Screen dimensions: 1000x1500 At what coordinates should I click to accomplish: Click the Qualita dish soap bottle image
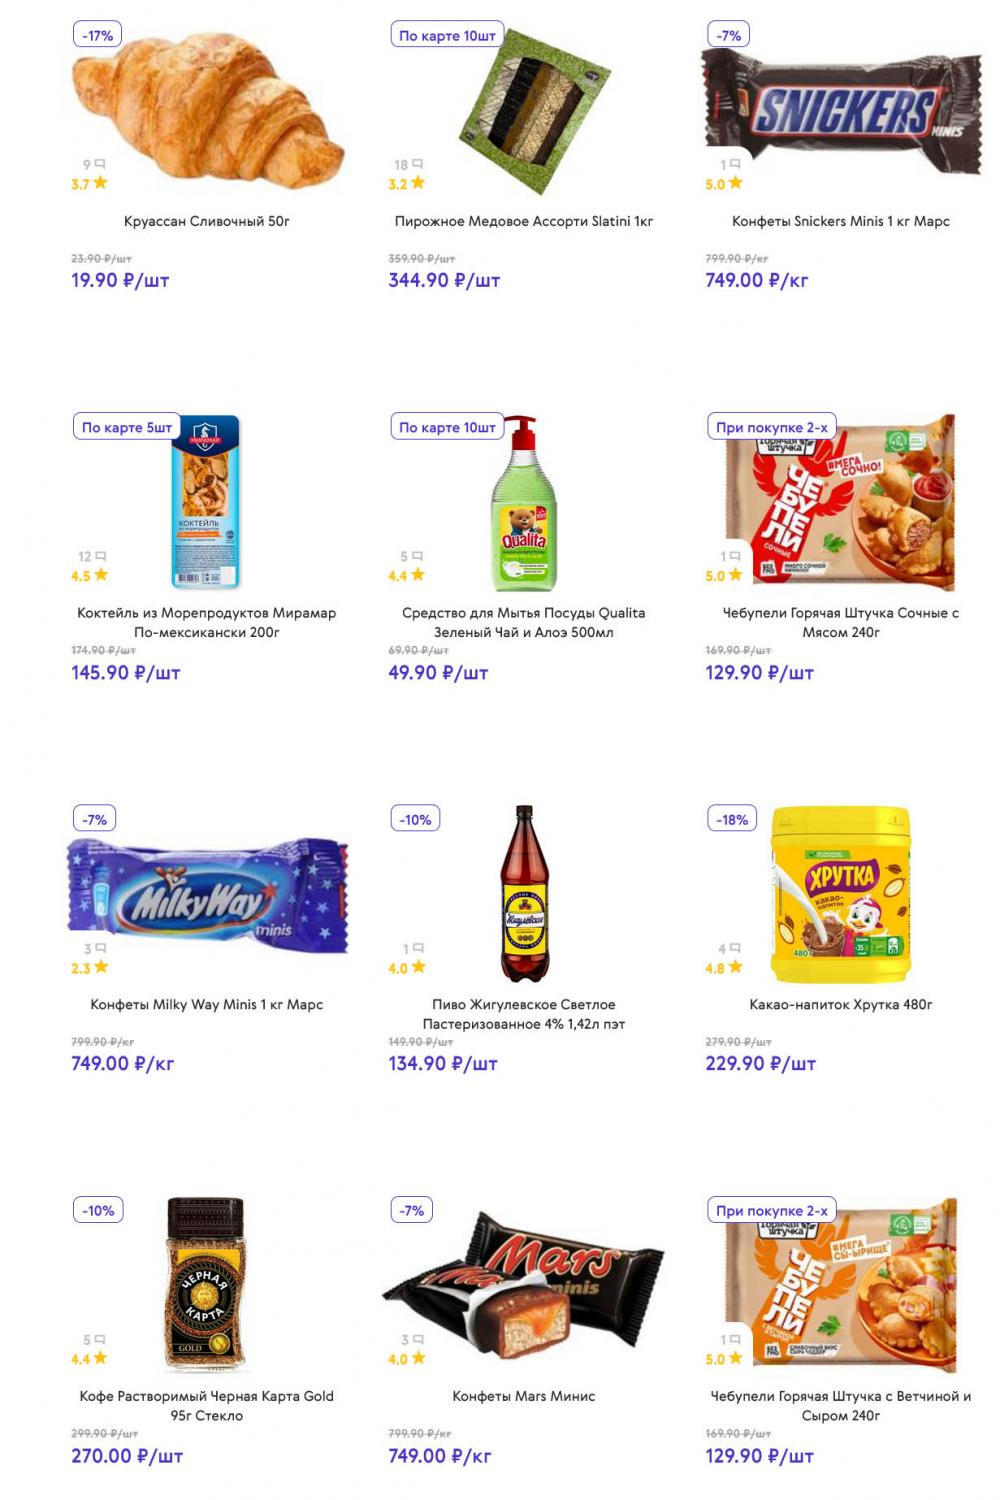[523, 503]
